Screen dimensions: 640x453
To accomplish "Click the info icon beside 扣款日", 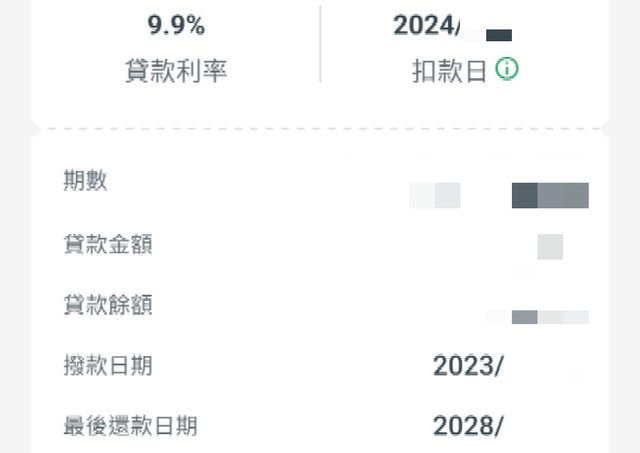I will tap(508, 70).
